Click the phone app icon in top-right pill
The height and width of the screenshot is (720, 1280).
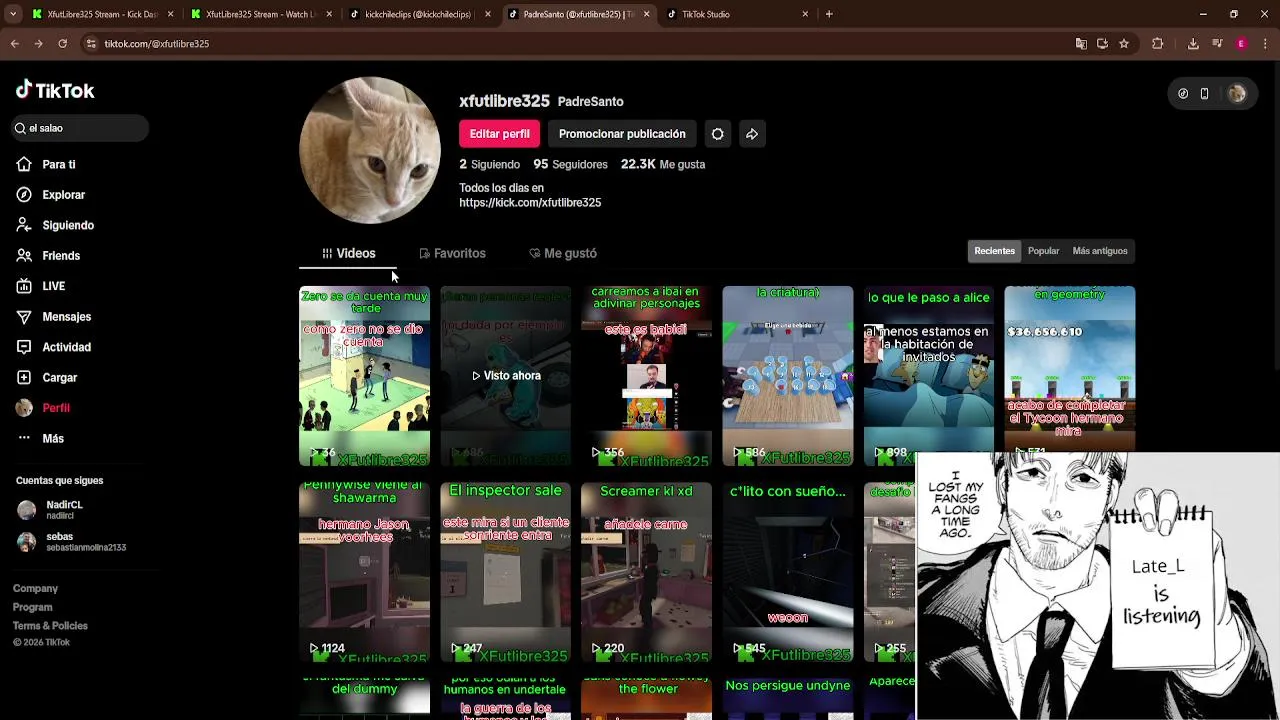1205,93
